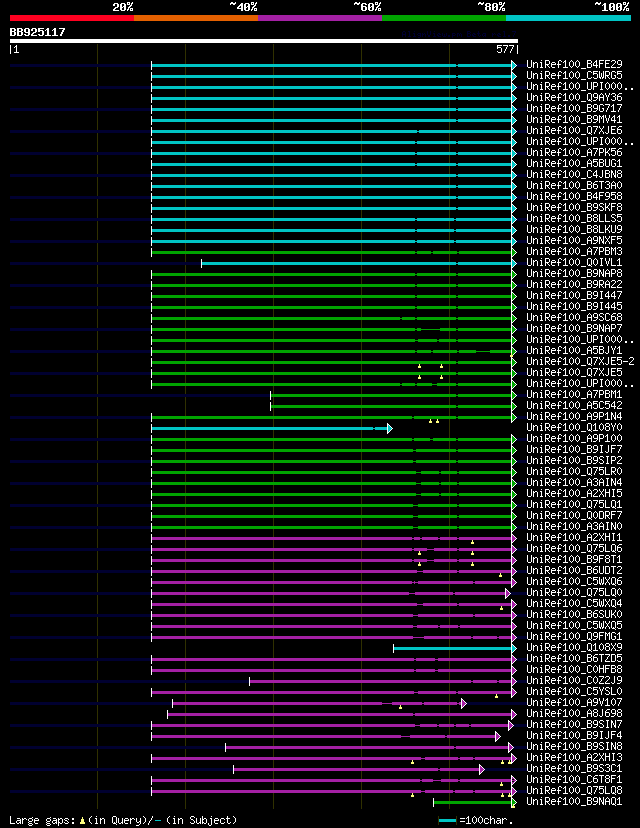Select the UniRef100_B6UDT2 label
The image size is (640, 828).
(574, 571)
